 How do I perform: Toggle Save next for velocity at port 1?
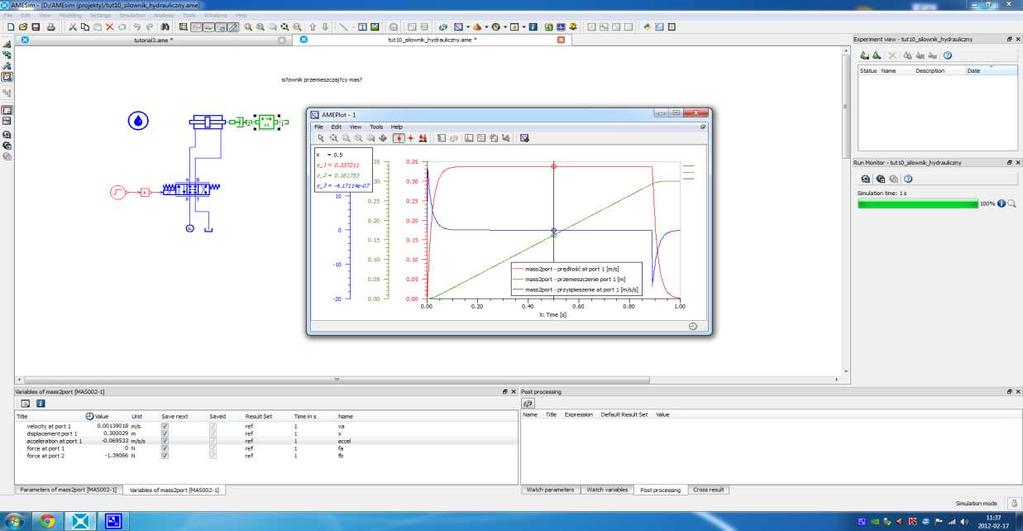[x=164, y=426]
